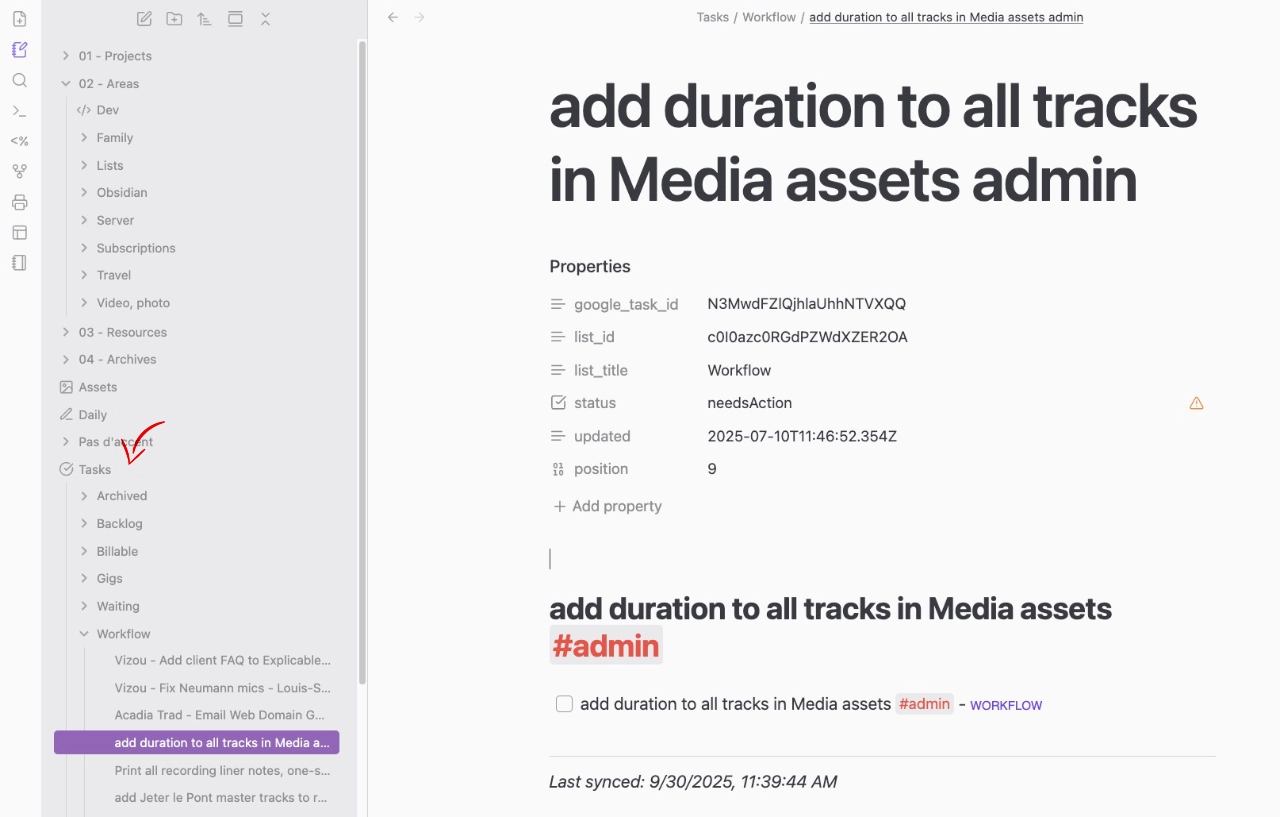Image resolution: width=1280 pixels, height=817 pixels.
Task: Click the Workflow breadcrumb in the header
Action: (x=768, y=17)
